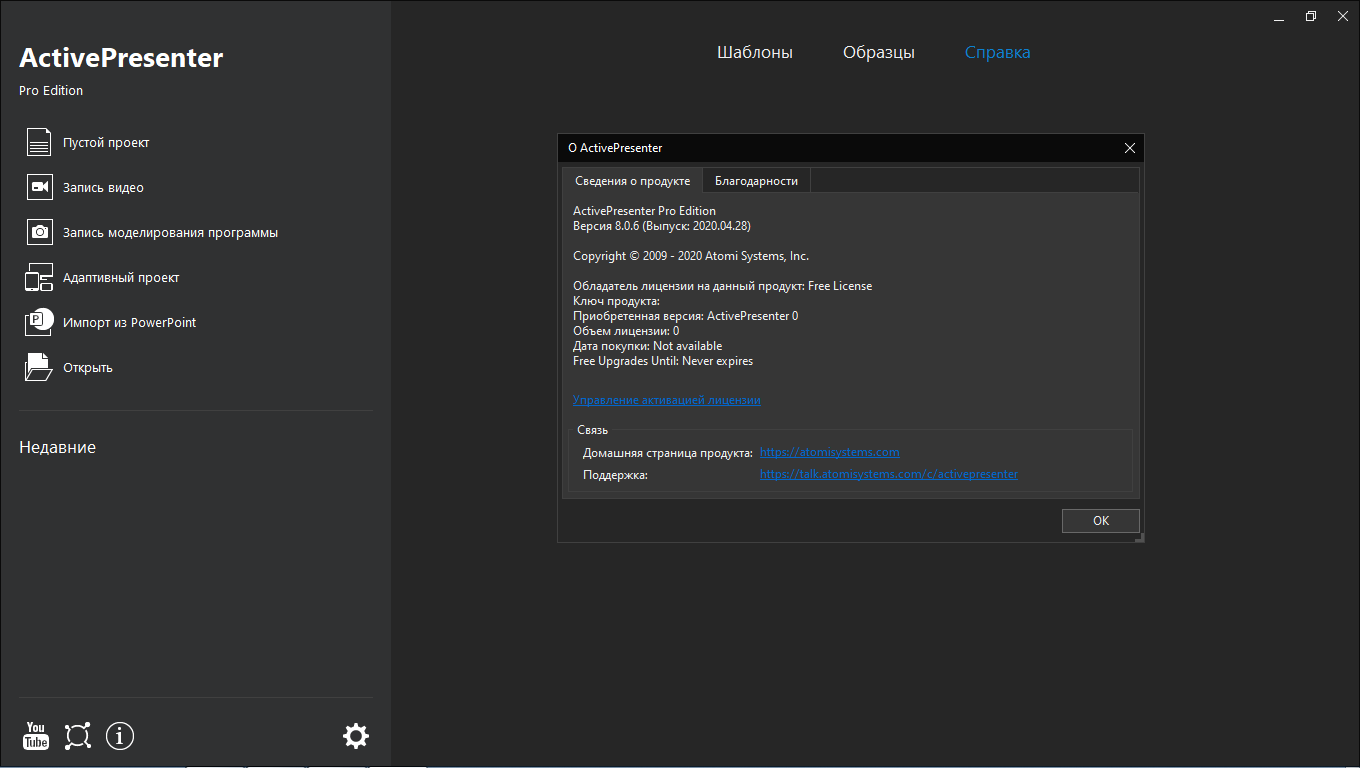Create 'Адаптивный проект'

click(121, 278)
